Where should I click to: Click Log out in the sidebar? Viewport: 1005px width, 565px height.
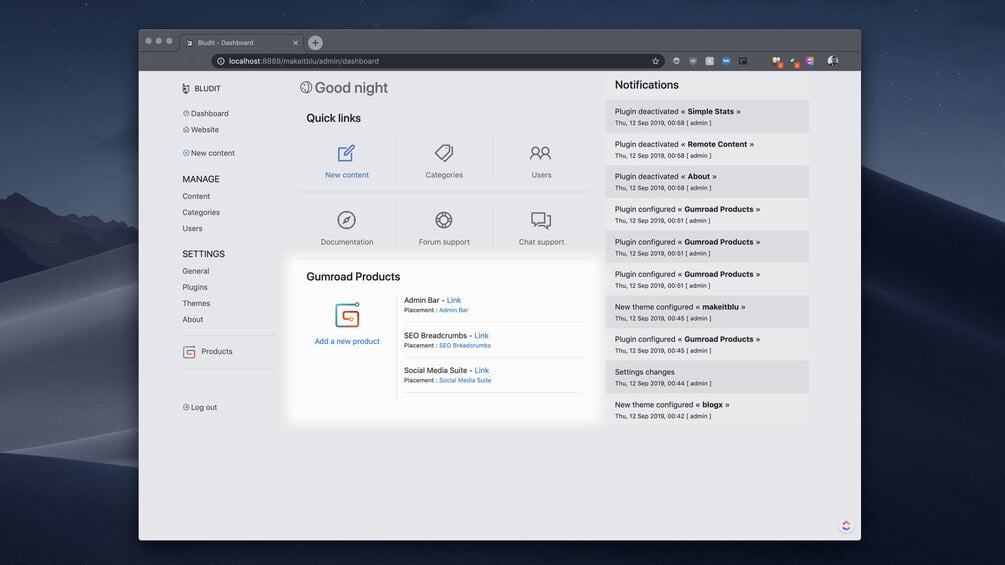(x=200, y=407)
